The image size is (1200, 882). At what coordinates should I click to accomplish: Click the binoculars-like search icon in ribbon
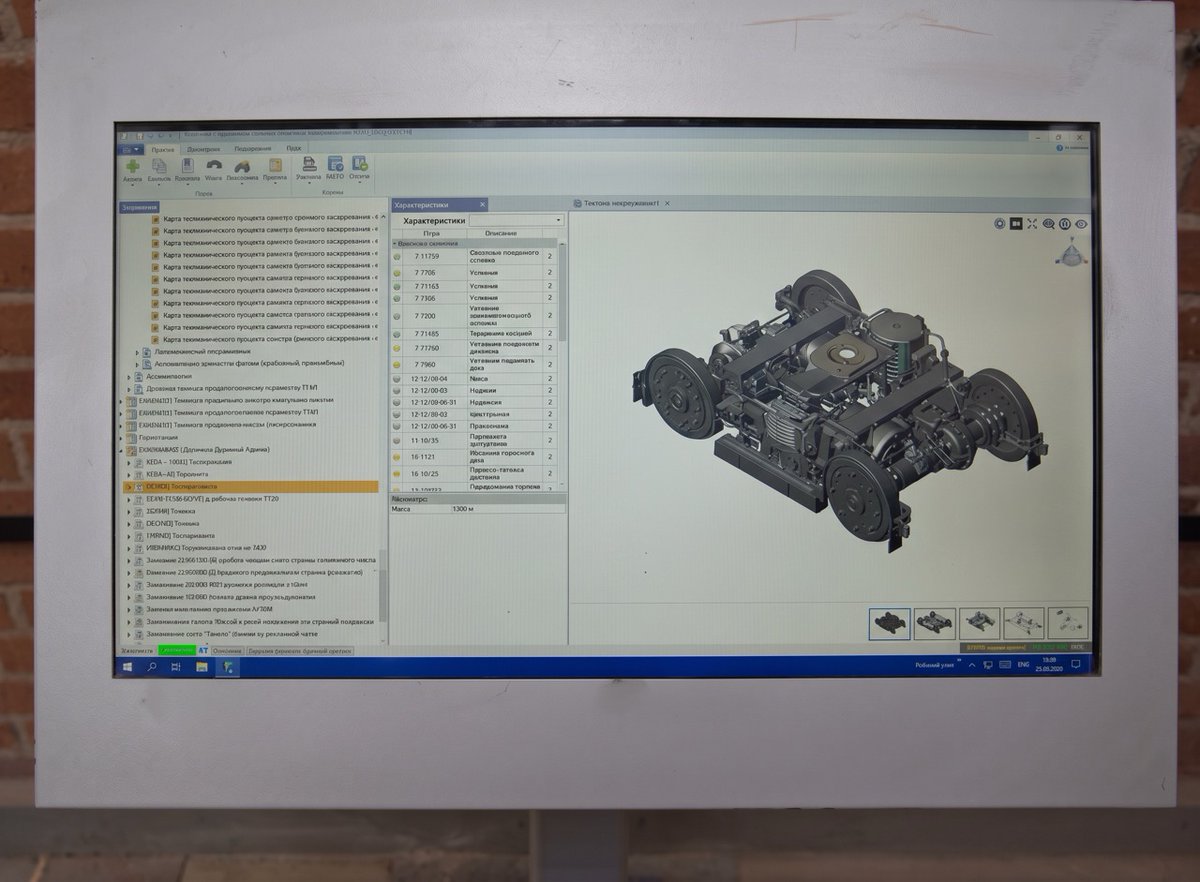(241, 166)
